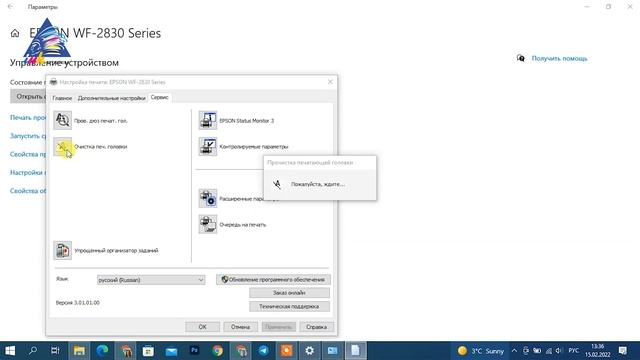Click the Настройки link in Settings
Screen dimensions: 640x360
pos(28,173)
